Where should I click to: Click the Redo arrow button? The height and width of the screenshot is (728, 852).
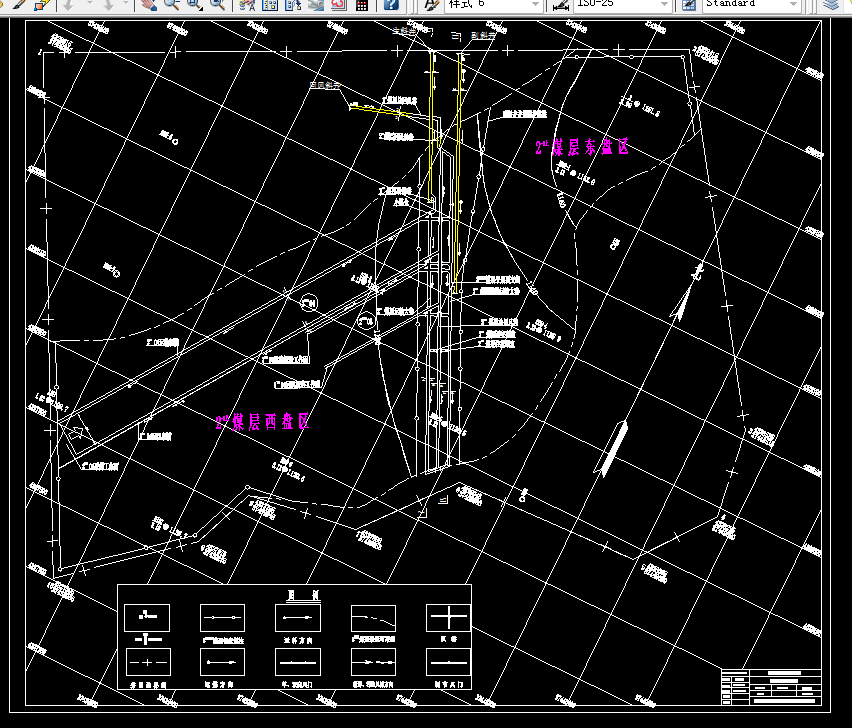pyautogui.click(x=108, y=4)
